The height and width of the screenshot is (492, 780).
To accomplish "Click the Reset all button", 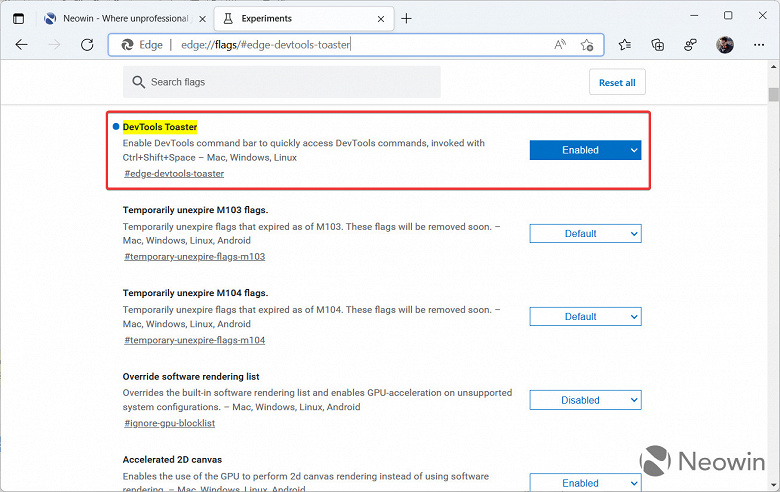I will (x=617, y=82).
